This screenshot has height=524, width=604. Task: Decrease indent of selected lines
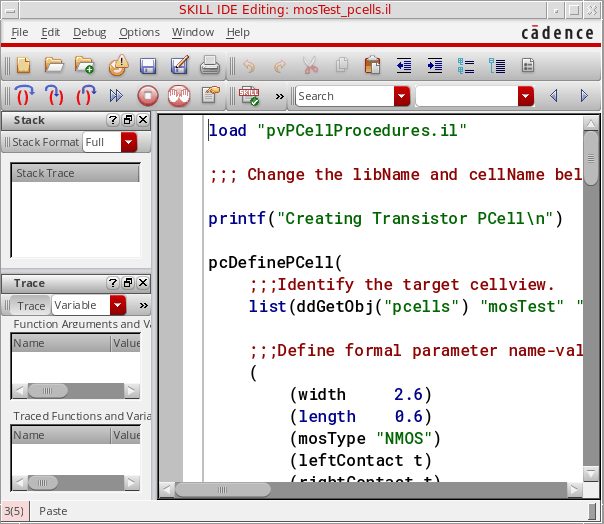pos(404,66)
